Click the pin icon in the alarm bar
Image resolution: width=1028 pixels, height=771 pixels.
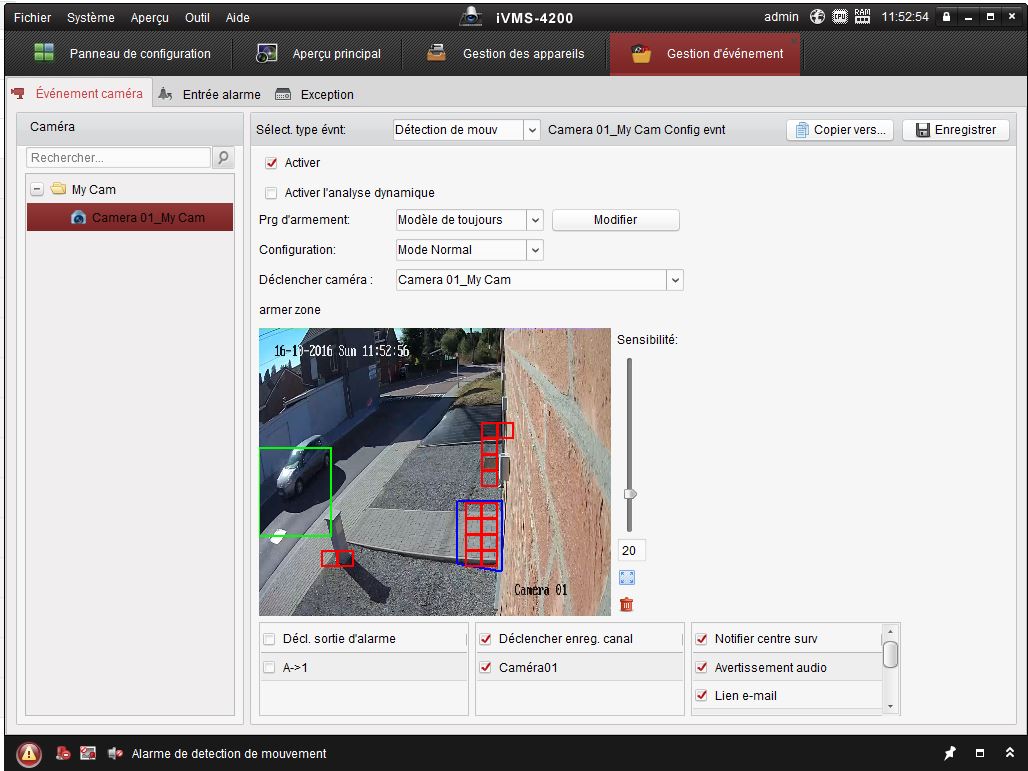[950, 753]
